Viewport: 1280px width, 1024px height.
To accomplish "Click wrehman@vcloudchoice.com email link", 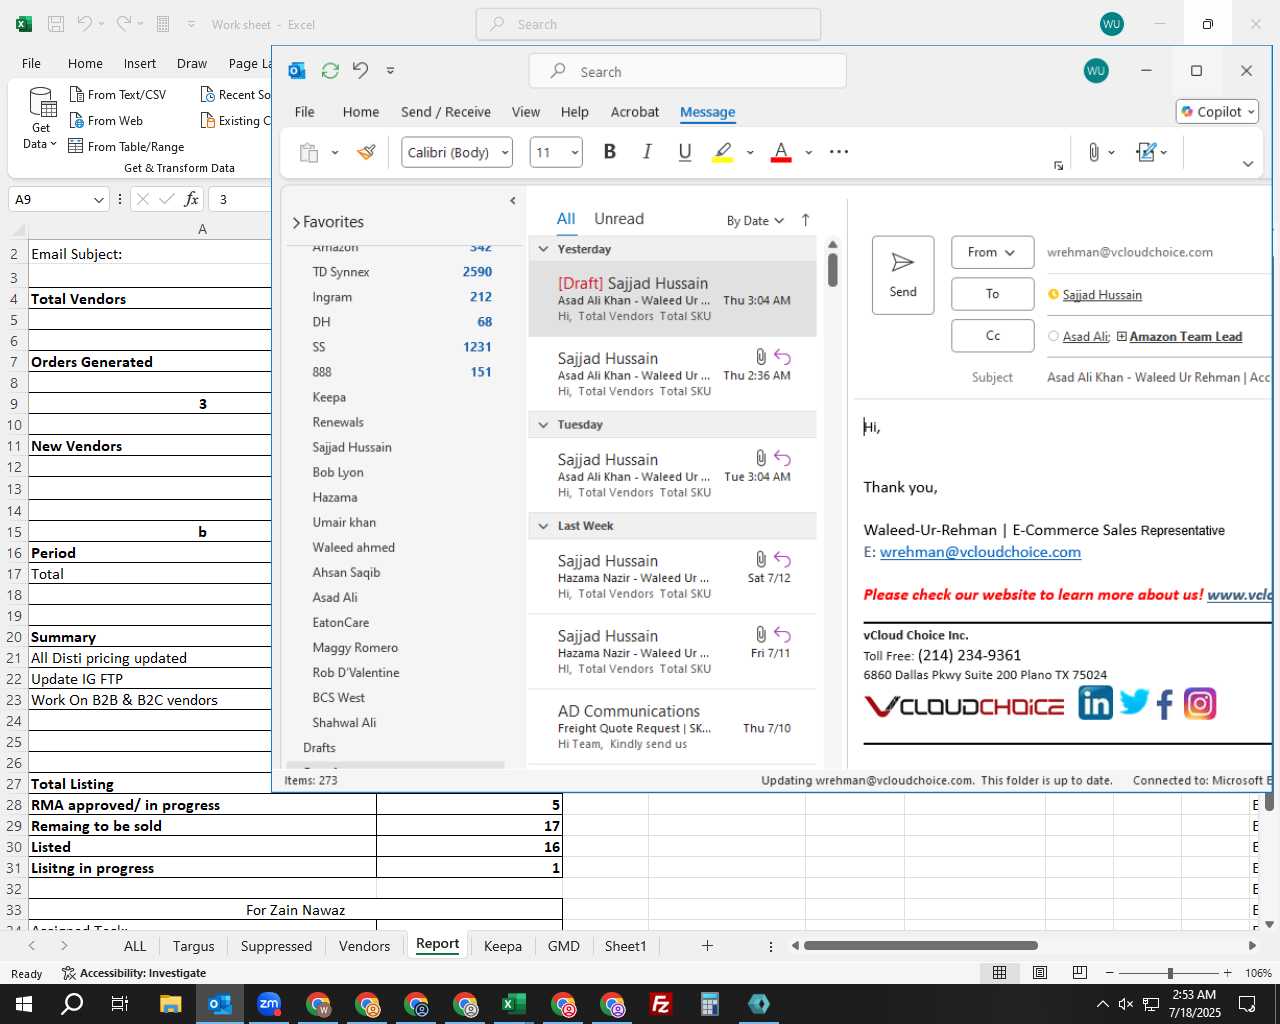I will coord(980,552).
